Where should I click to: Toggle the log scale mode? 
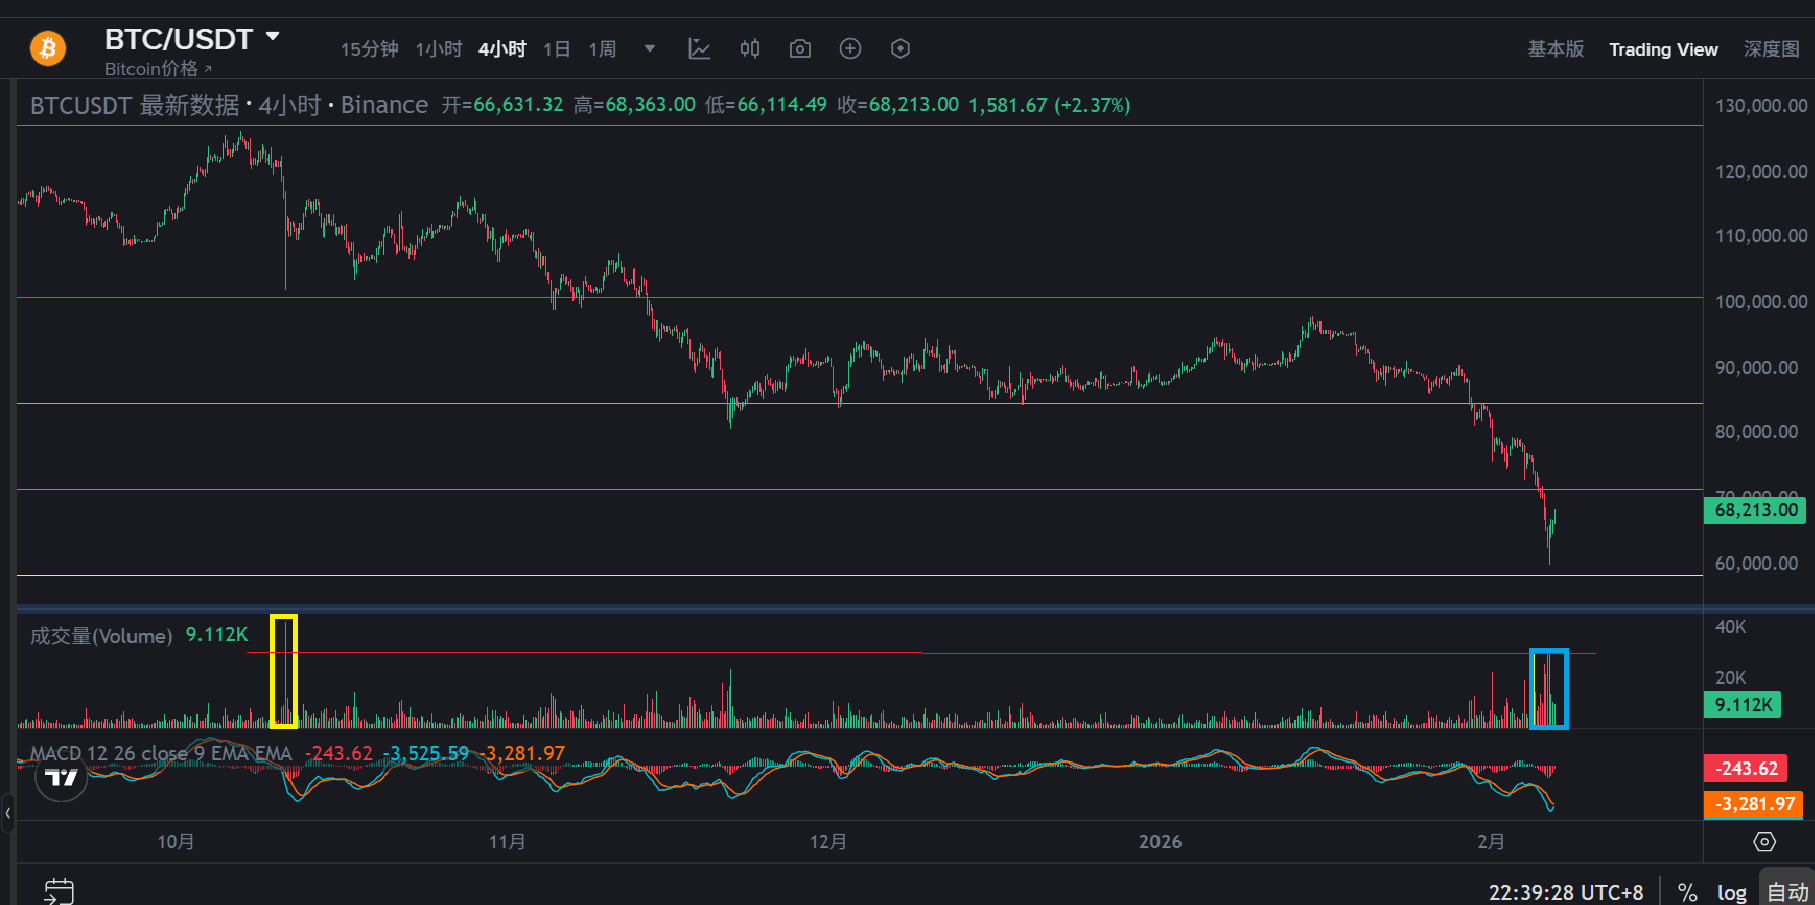1731,892
